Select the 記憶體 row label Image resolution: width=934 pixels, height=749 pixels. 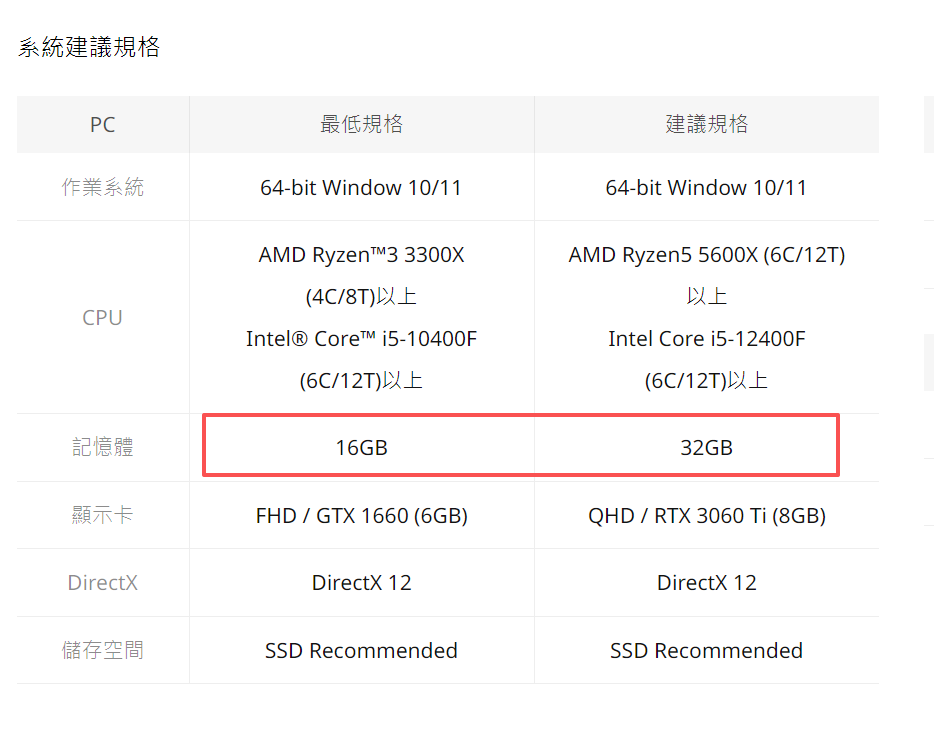pos(102,447)
